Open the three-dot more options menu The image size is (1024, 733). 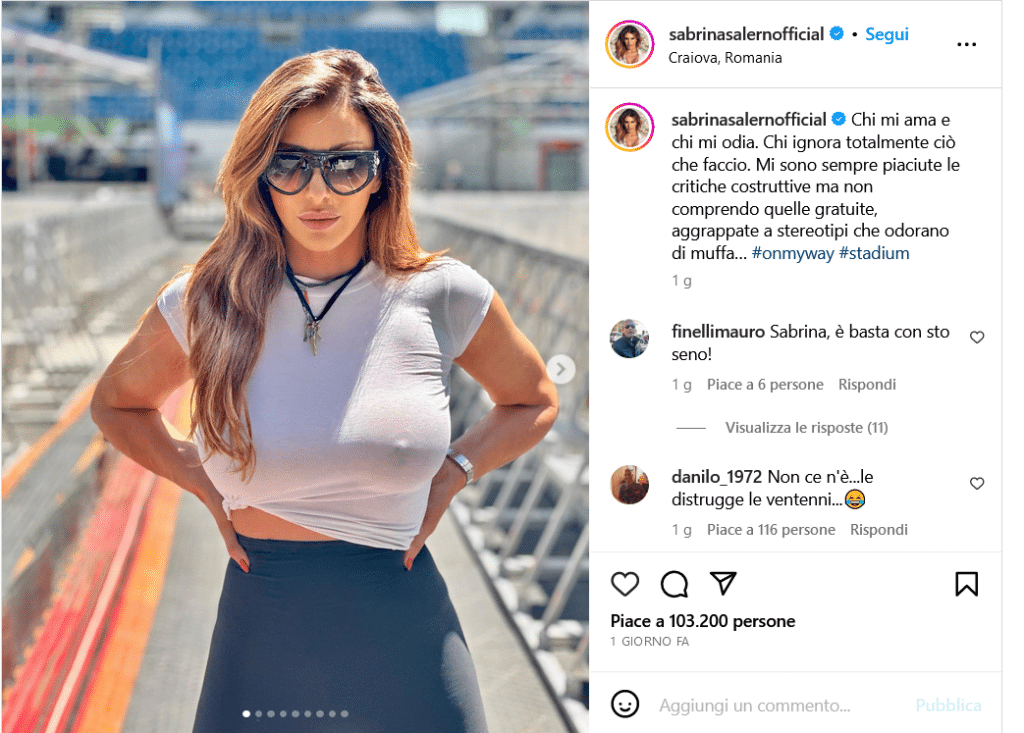pos(967,44)
